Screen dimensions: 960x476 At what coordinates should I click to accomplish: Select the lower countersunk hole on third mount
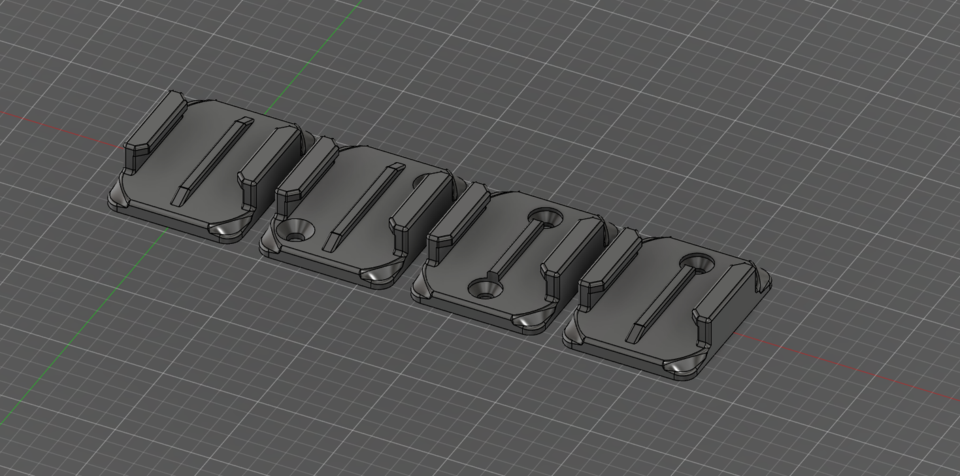tap(486, 289)
